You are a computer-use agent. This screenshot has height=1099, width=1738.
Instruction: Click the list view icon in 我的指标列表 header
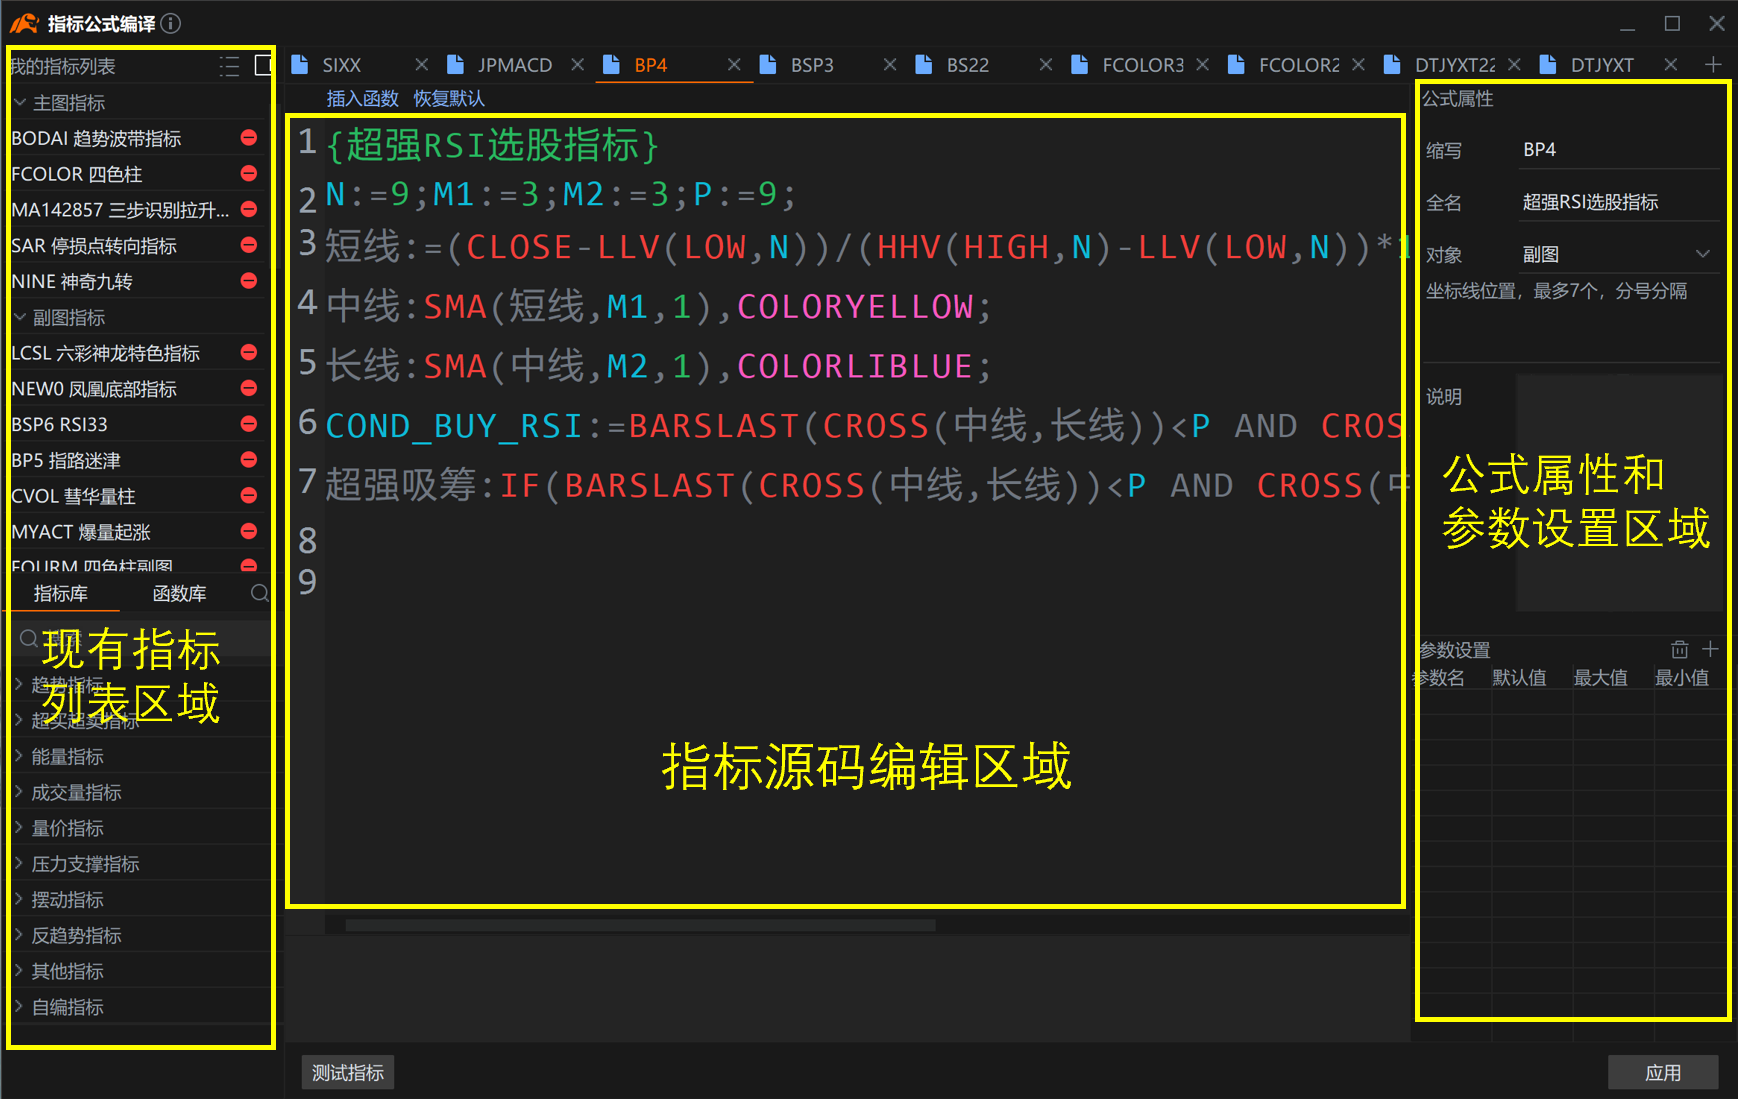pos(230,66)
